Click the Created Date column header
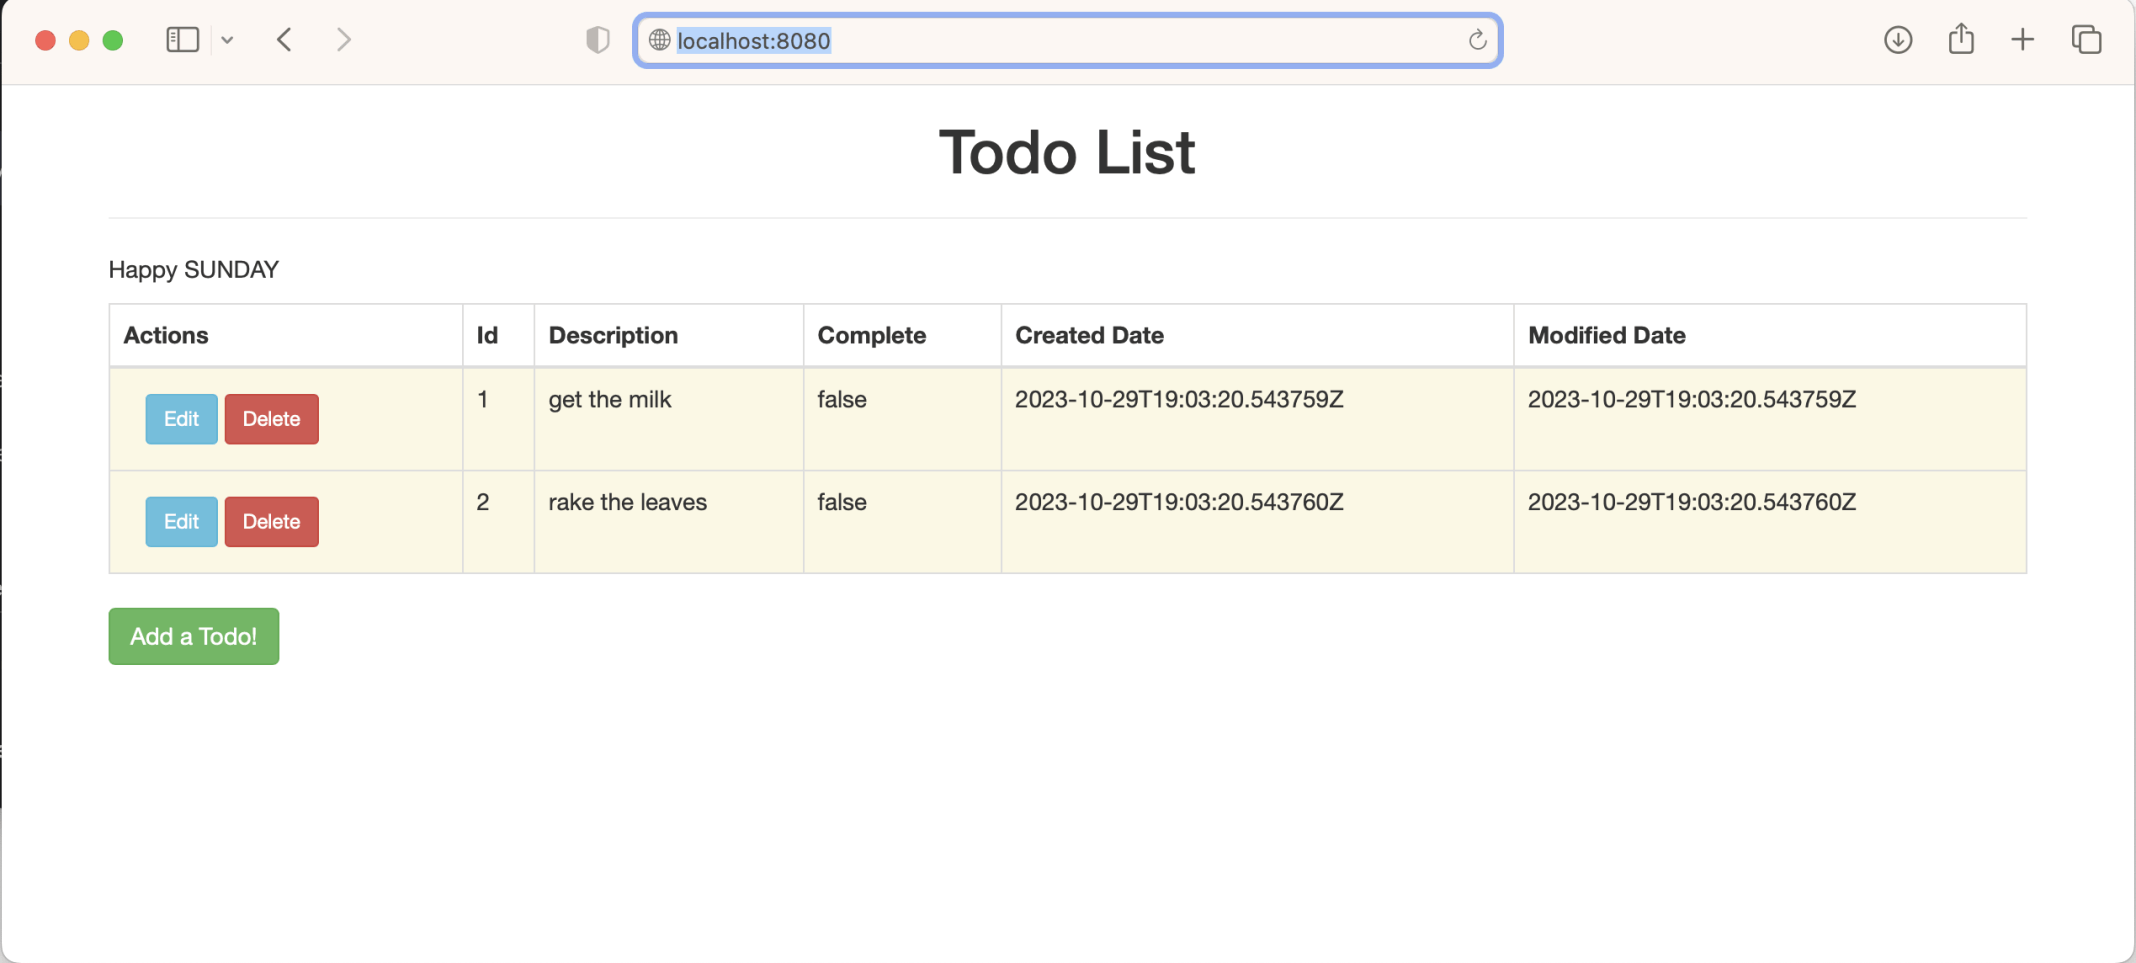The height and width of the screenshot is (963, 2136). [1089, 335]
